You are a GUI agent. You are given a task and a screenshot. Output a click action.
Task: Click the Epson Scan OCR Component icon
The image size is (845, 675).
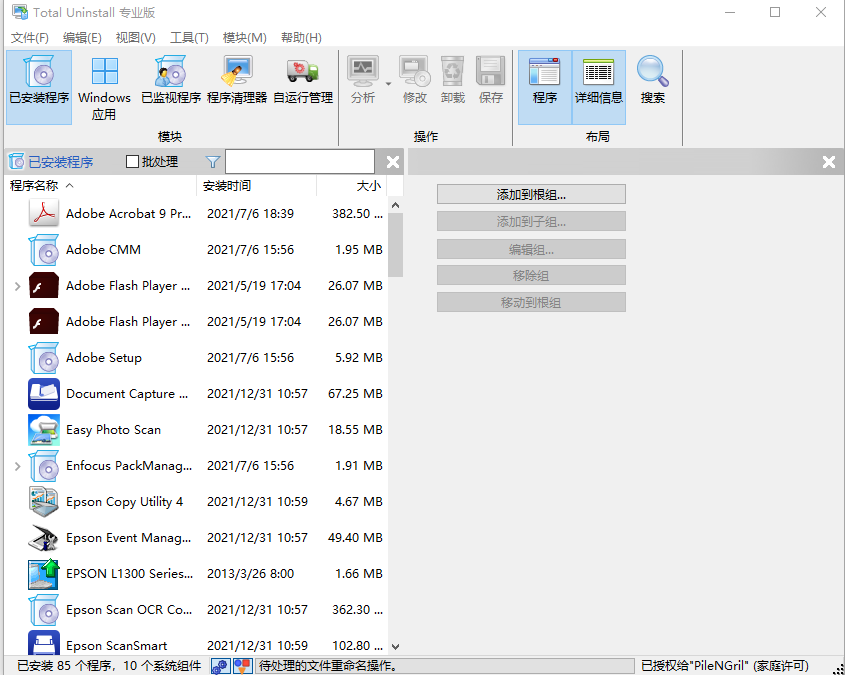(x=44, y=610)
